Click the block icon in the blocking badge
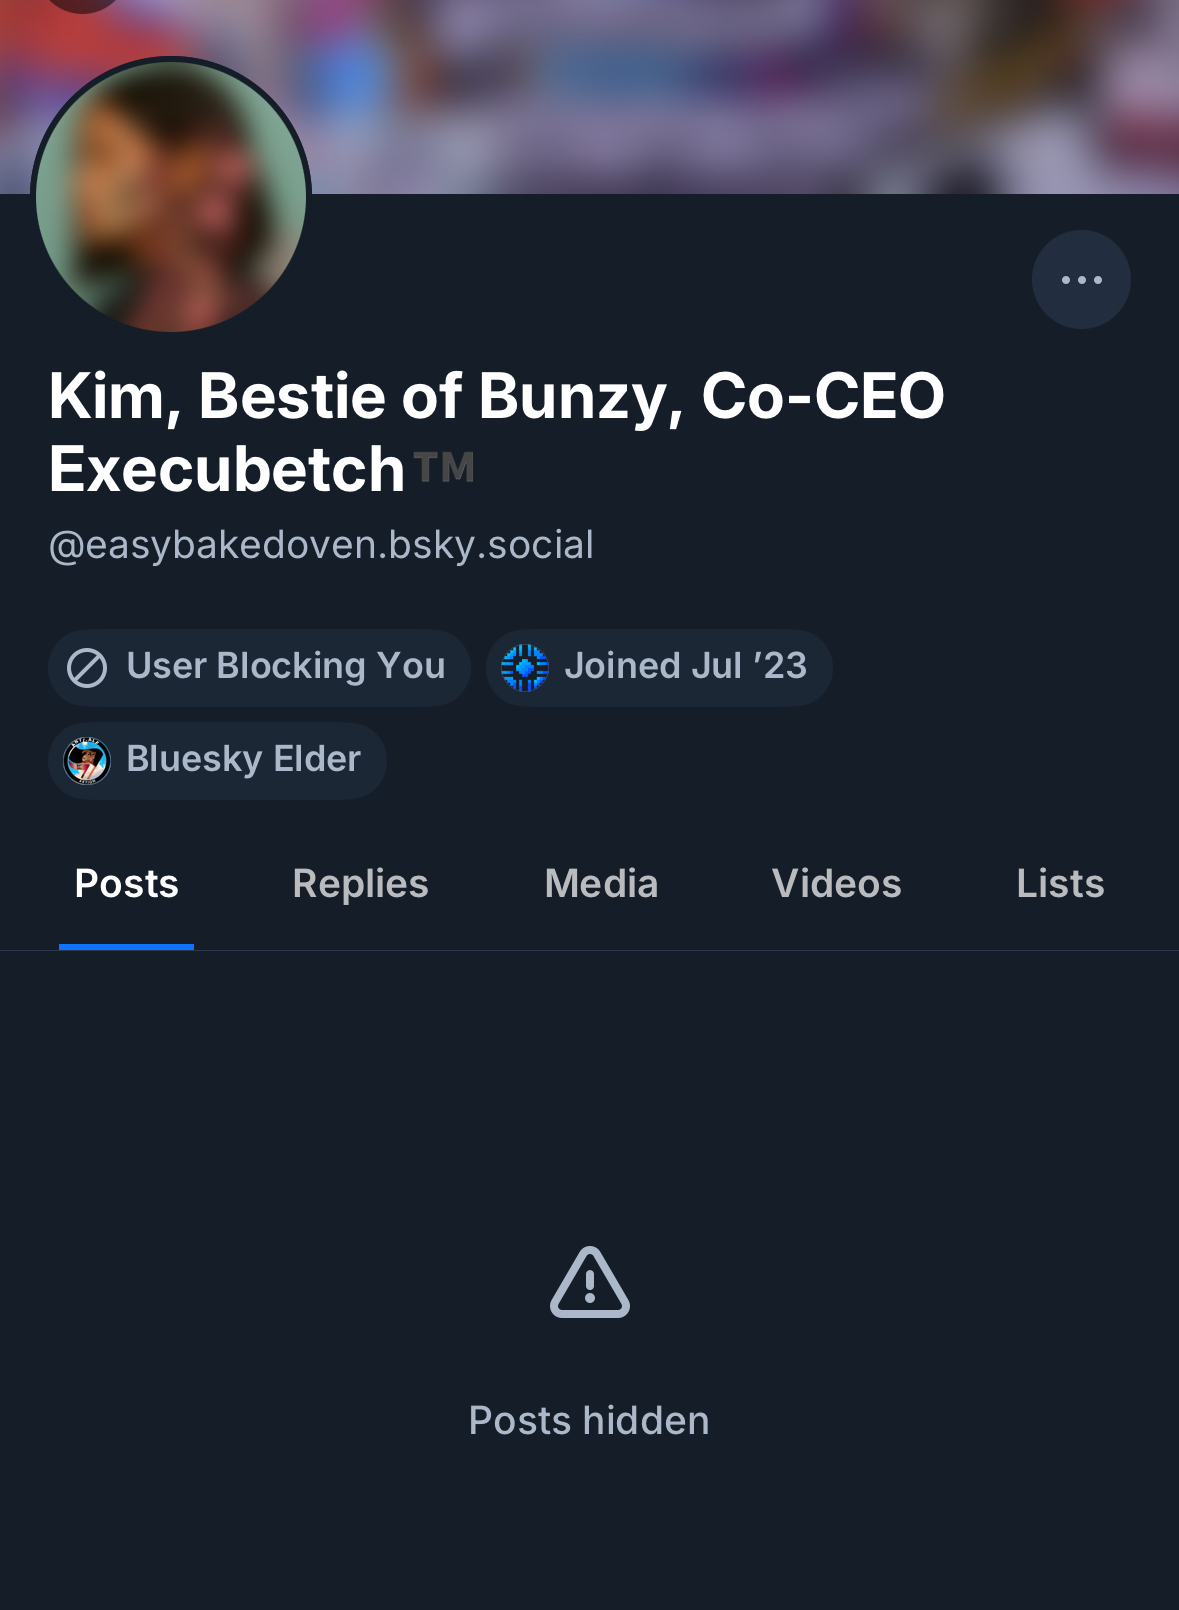The height and width of the screenshot is (1610, 1179). pos(87,667)
